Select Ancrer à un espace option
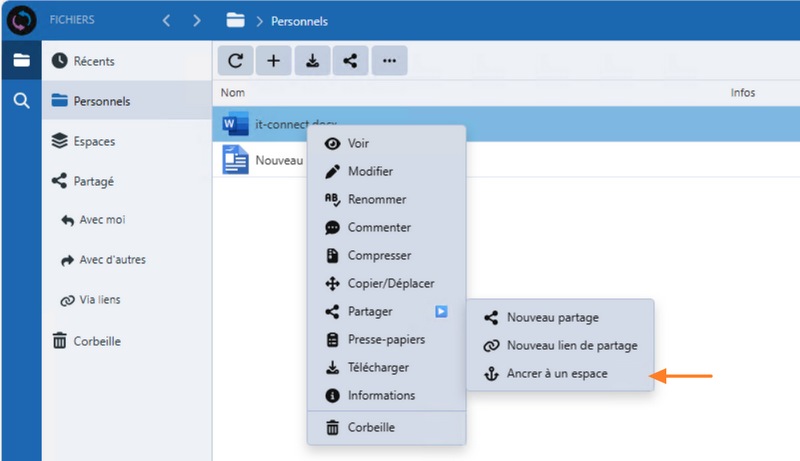800x461 pixels. (557, 374)
